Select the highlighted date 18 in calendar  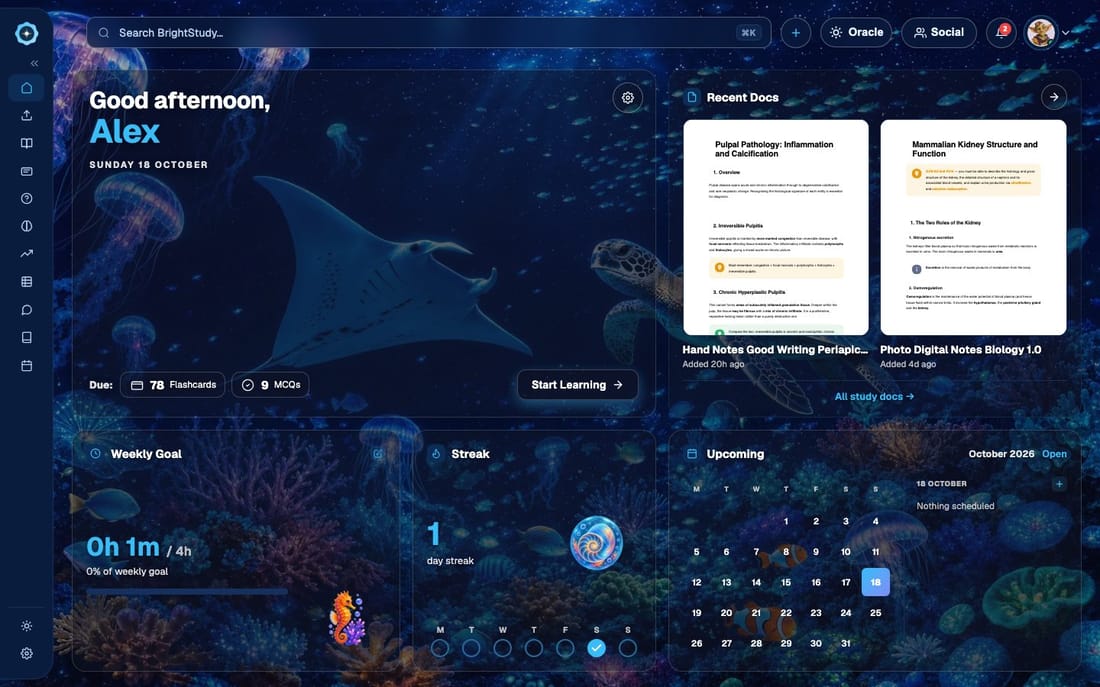[876, 582]
